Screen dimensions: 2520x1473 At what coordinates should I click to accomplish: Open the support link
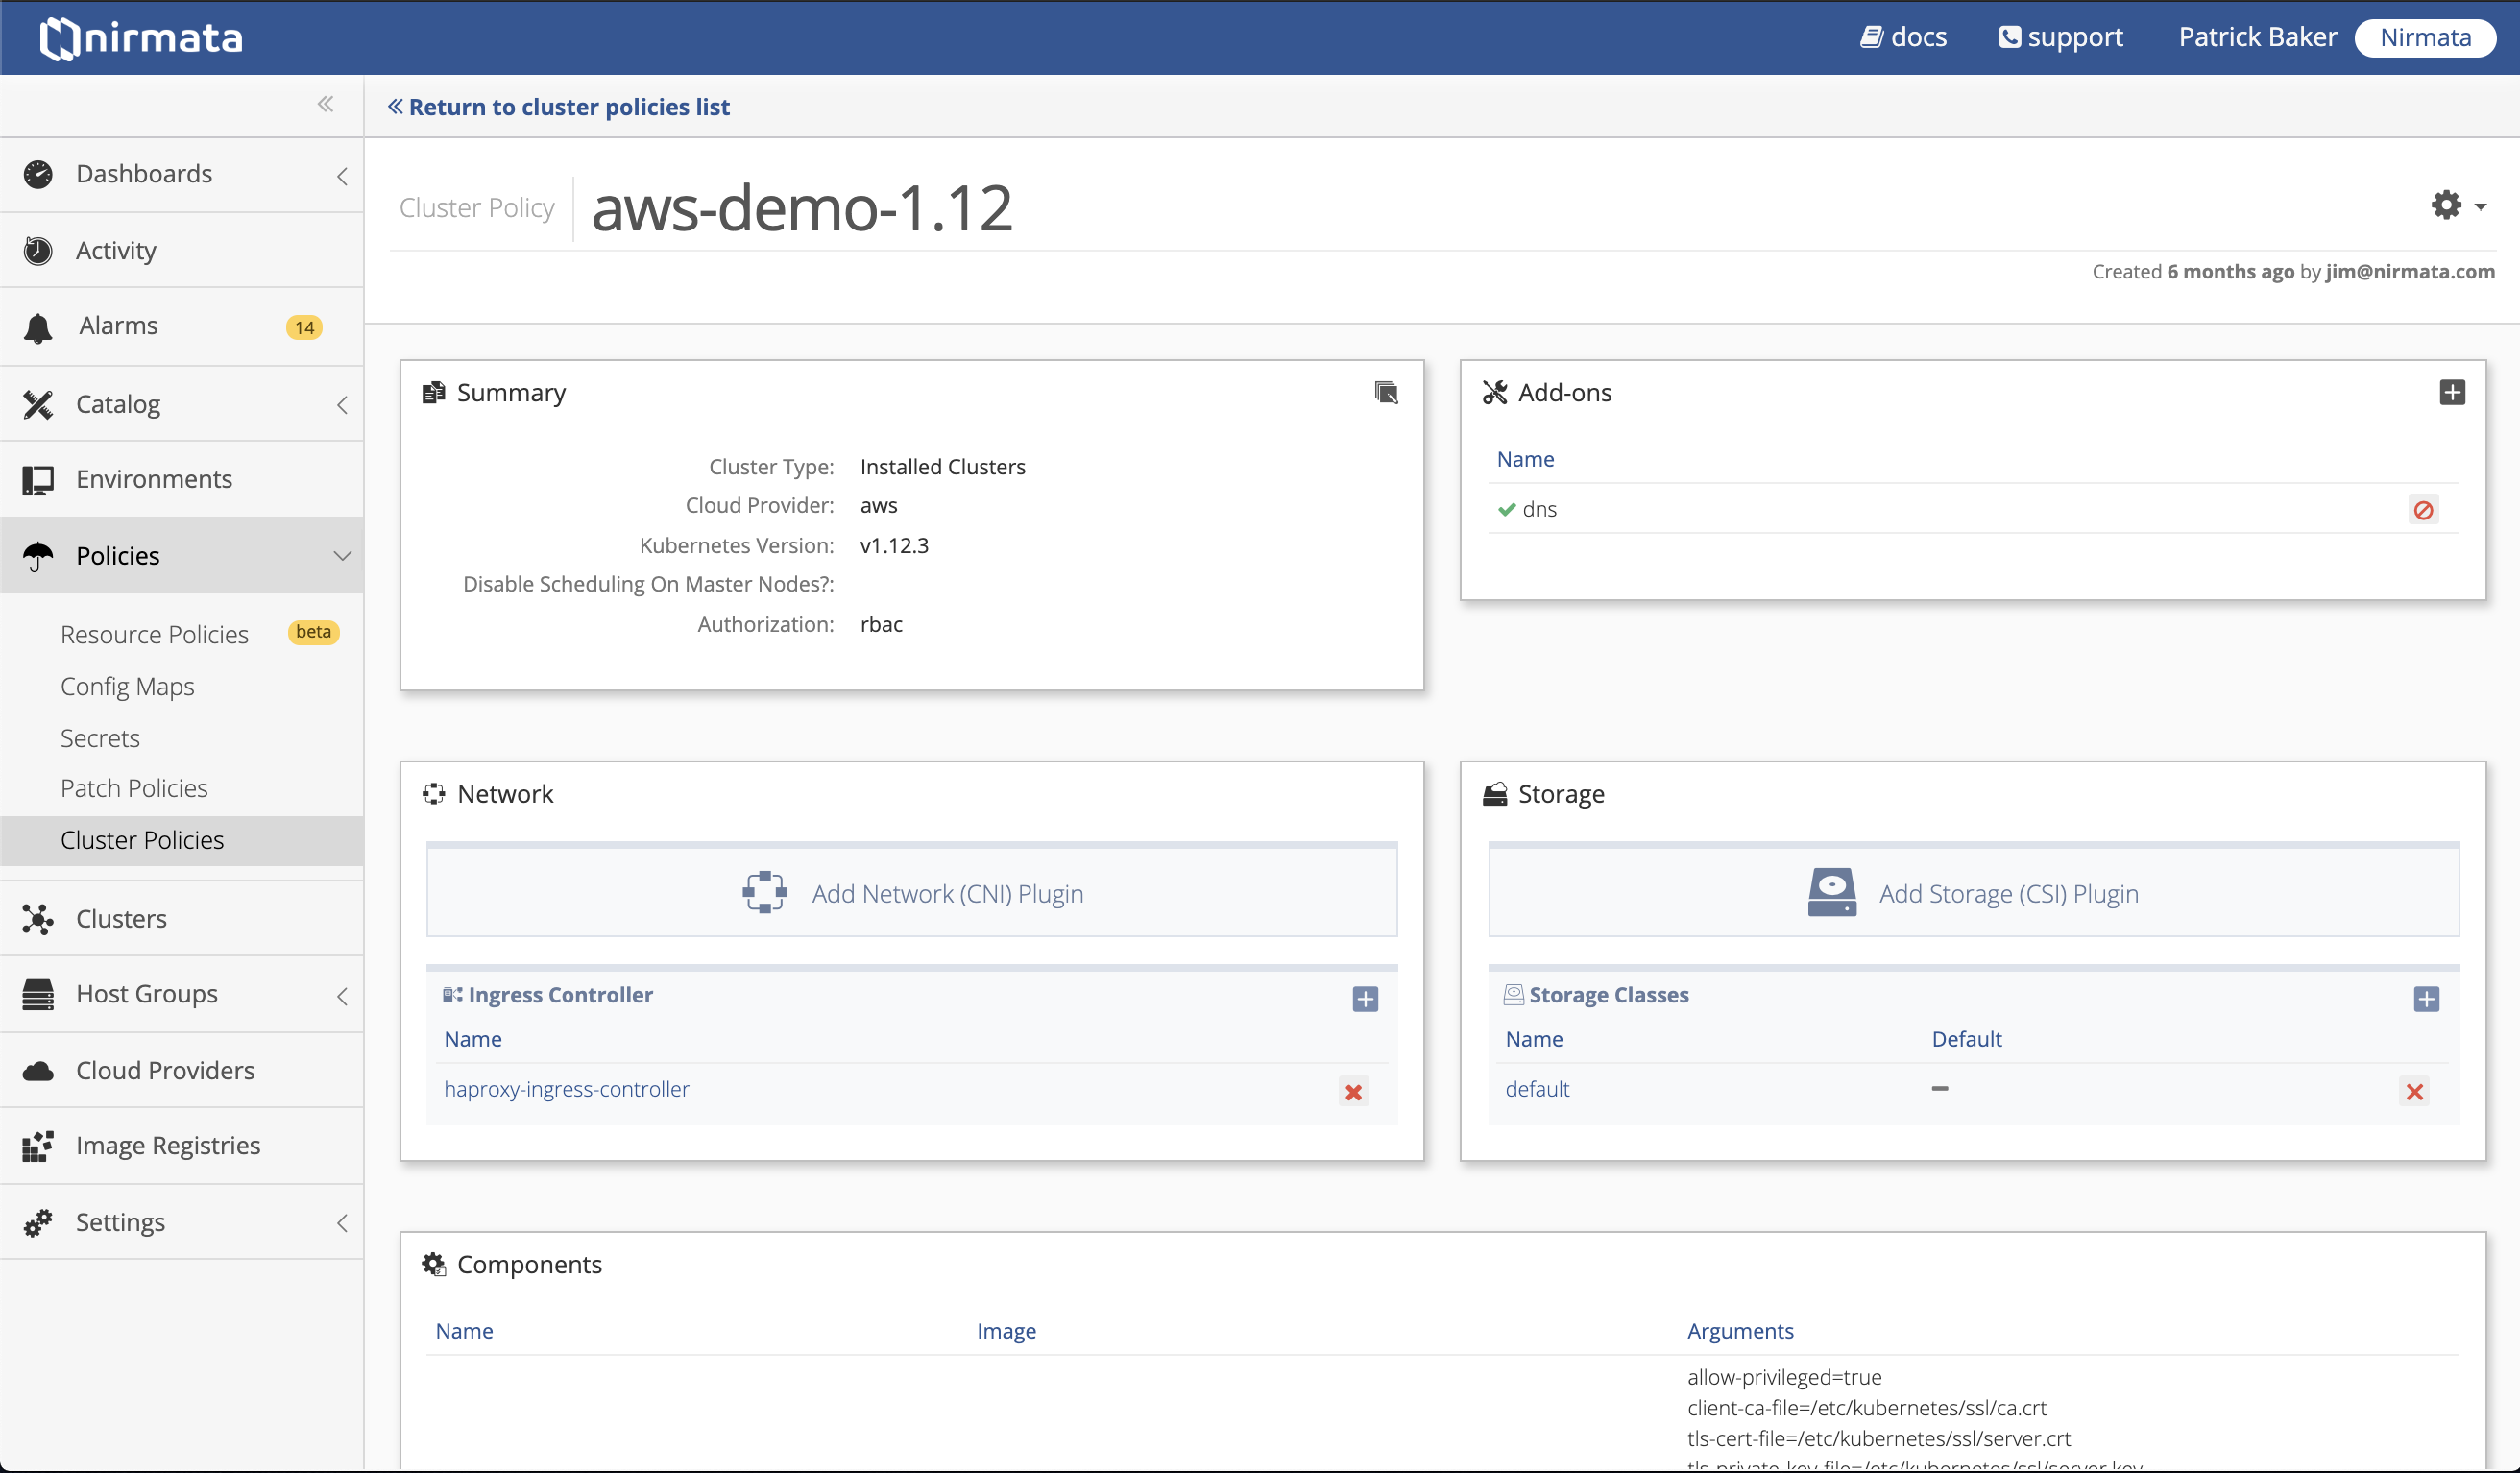coord(2060,37)
